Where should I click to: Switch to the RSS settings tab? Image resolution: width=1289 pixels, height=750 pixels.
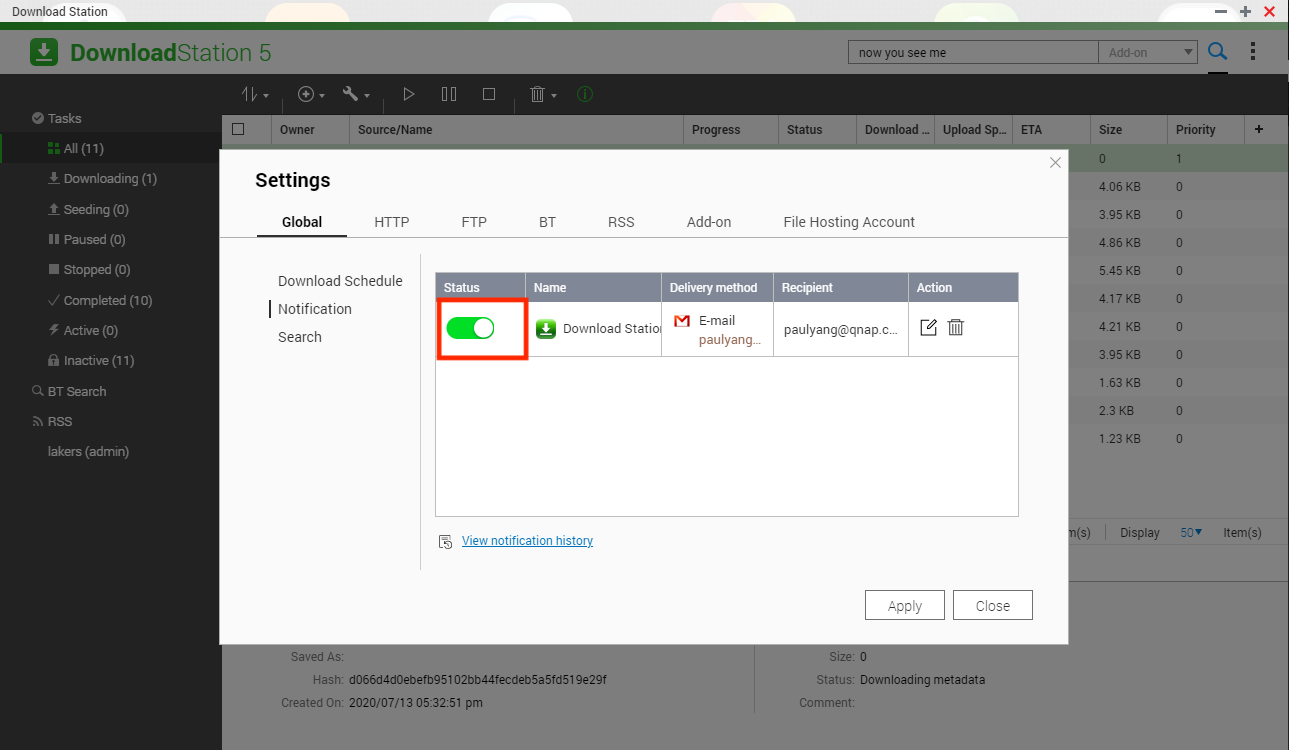[621, 222]
